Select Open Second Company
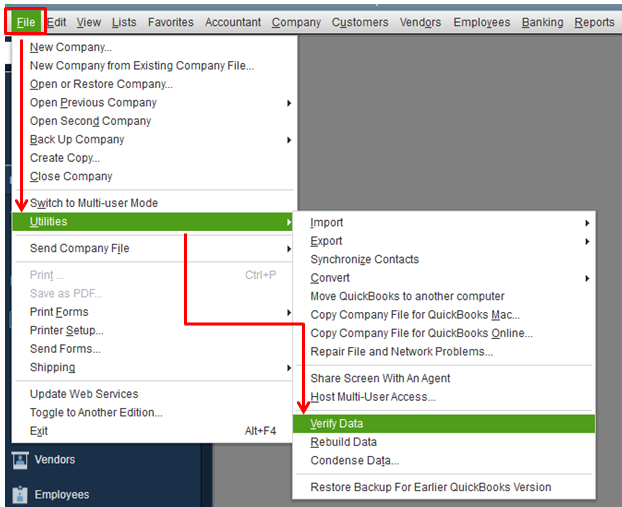622x507 pixels. point(155,121)
